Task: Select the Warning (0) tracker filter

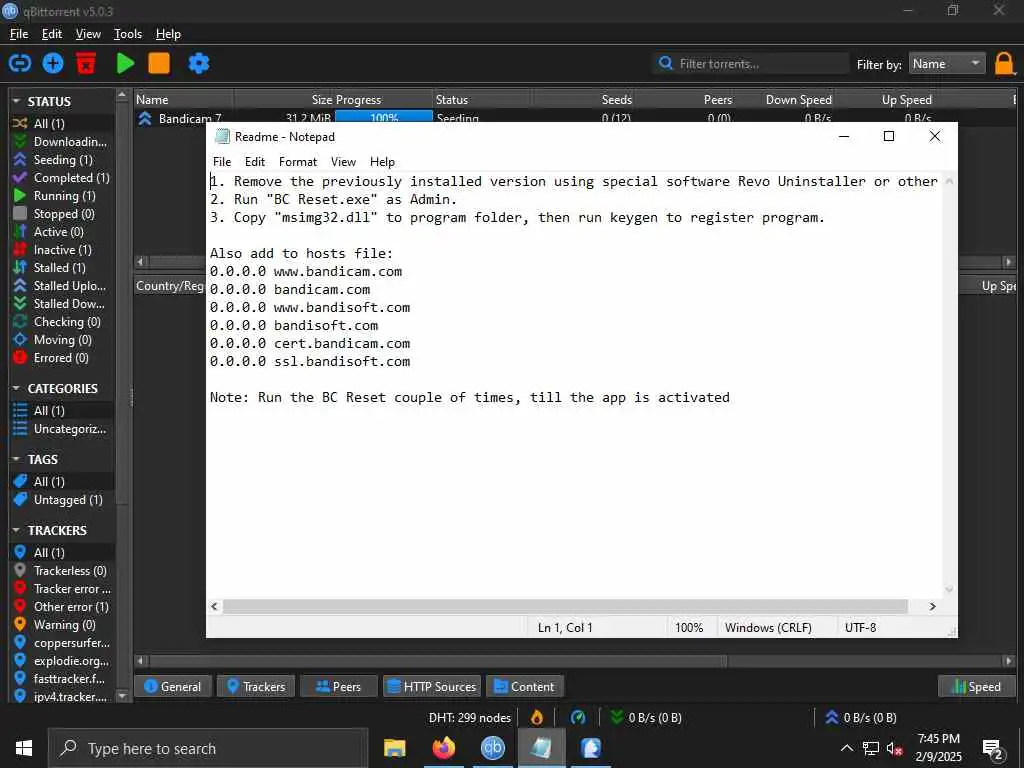Action: click(63, 625)
